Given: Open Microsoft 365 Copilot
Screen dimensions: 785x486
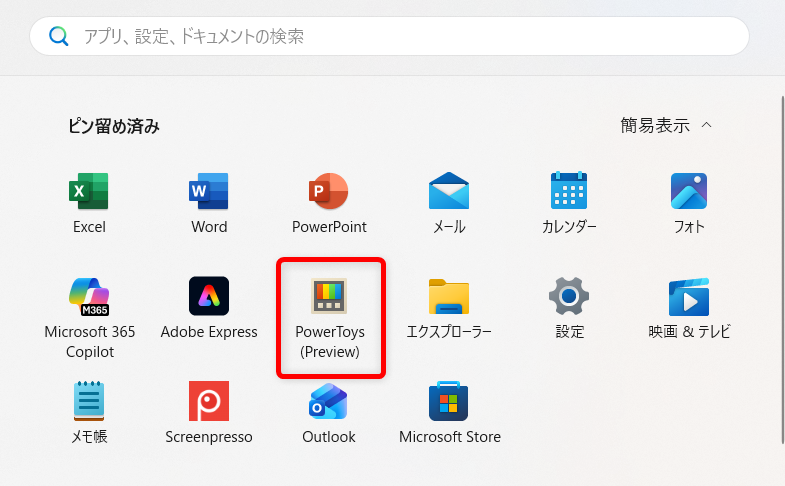Looking at the screenshot, I should (90, 318).
